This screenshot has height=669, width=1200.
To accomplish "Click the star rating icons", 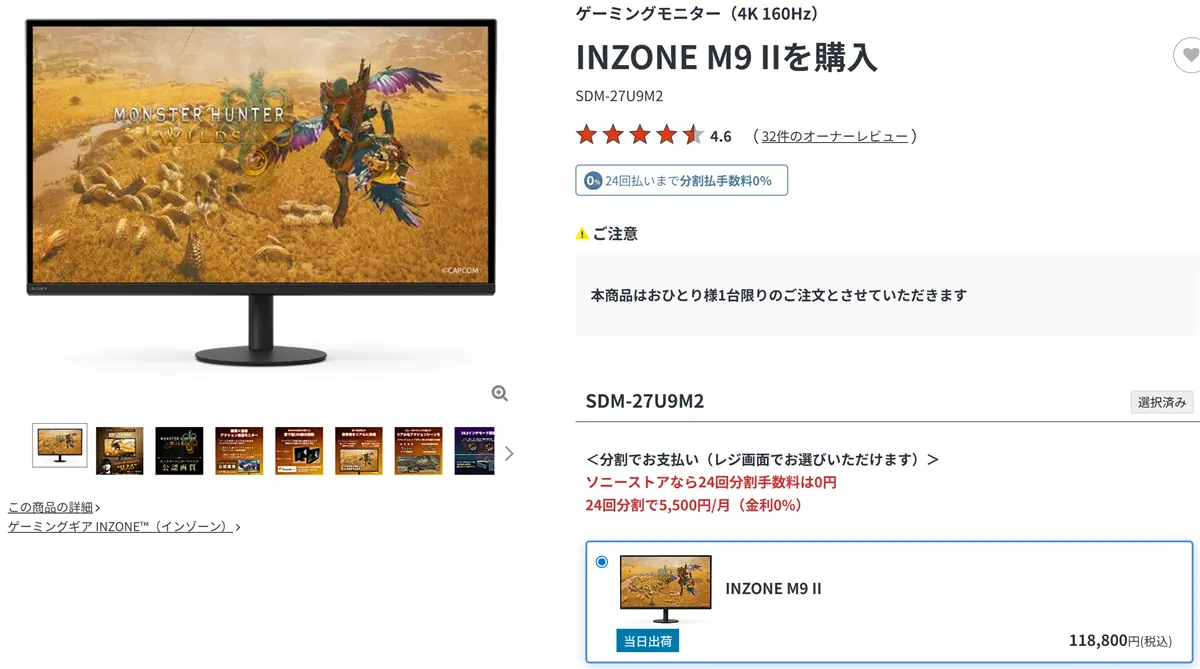I will pyautogui.click(x=640, y=135).
